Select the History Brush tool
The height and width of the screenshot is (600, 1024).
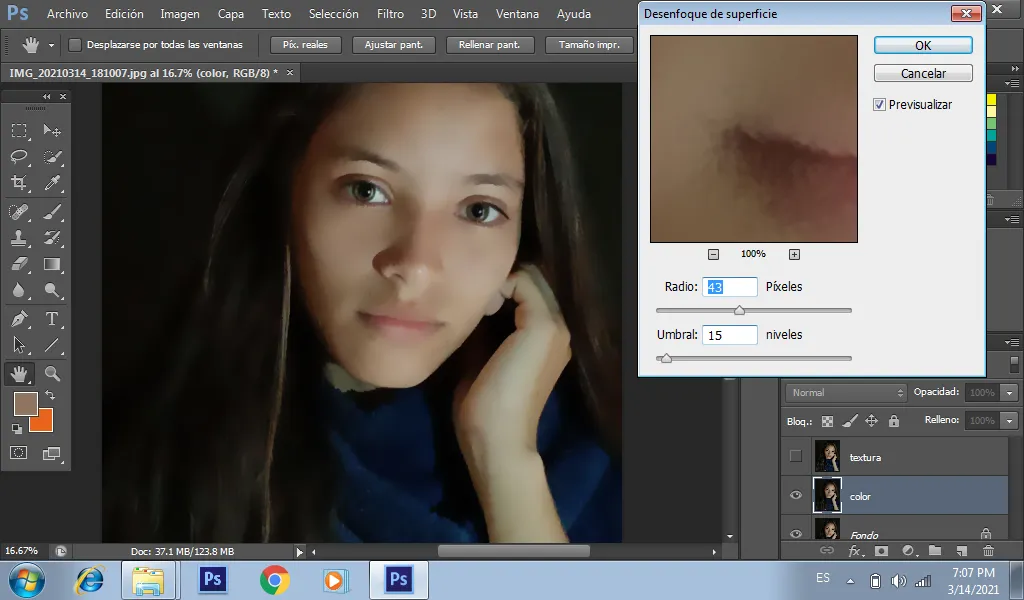(52, 238)
